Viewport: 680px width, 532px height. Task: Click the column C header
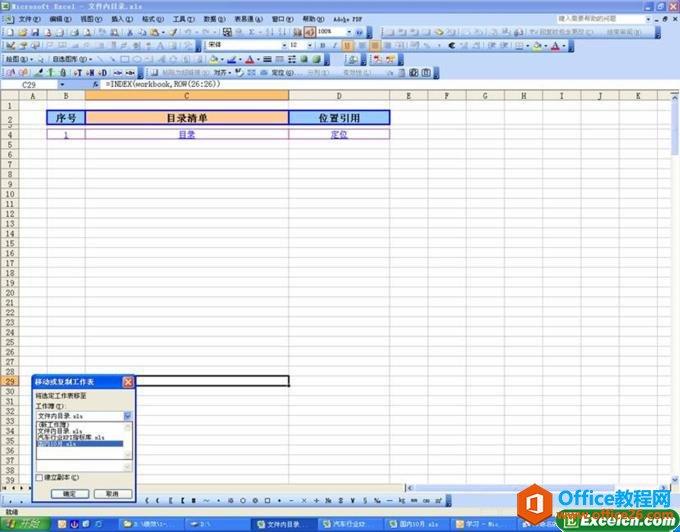point(187,96)
